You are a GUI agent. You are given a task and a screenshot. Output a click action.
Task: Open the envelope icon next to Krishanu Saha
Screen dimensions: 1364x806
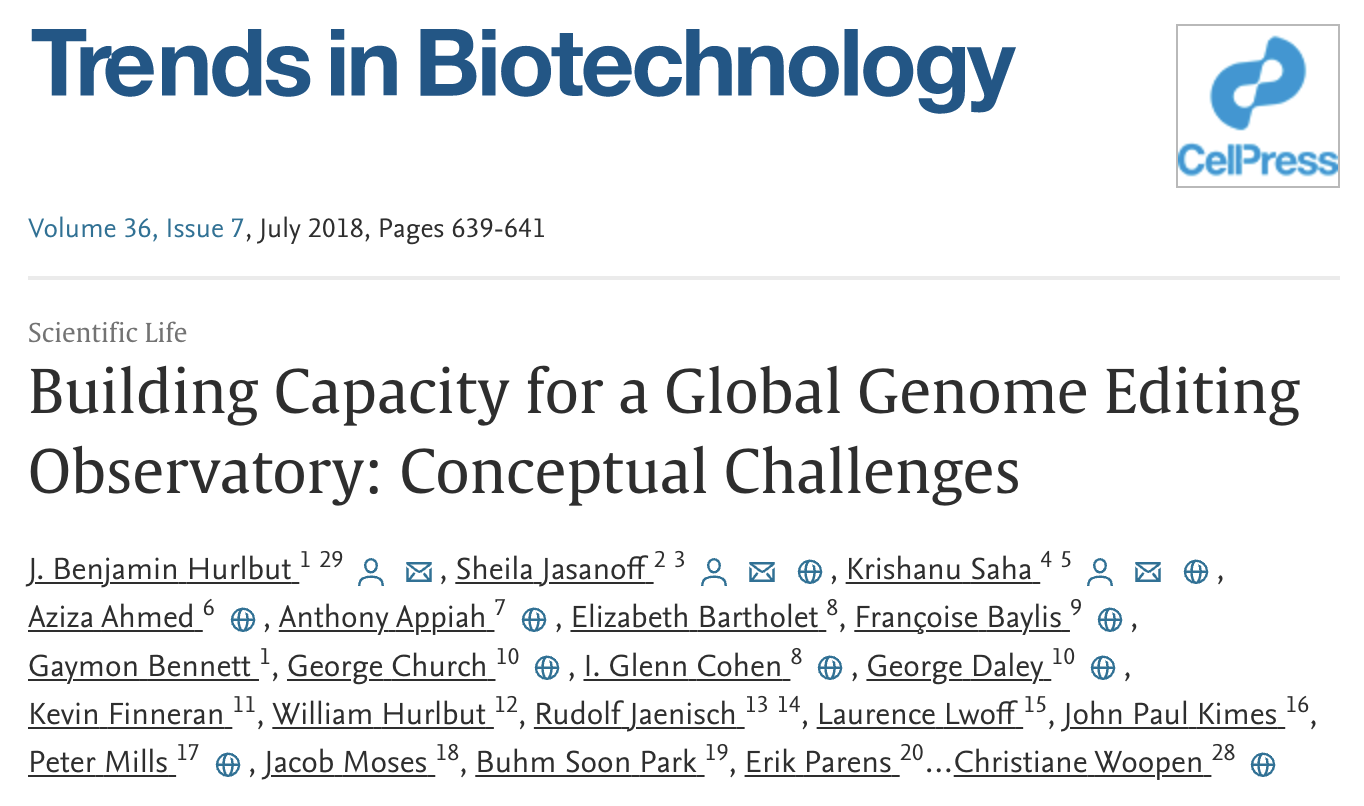[x=1147, y=572]
